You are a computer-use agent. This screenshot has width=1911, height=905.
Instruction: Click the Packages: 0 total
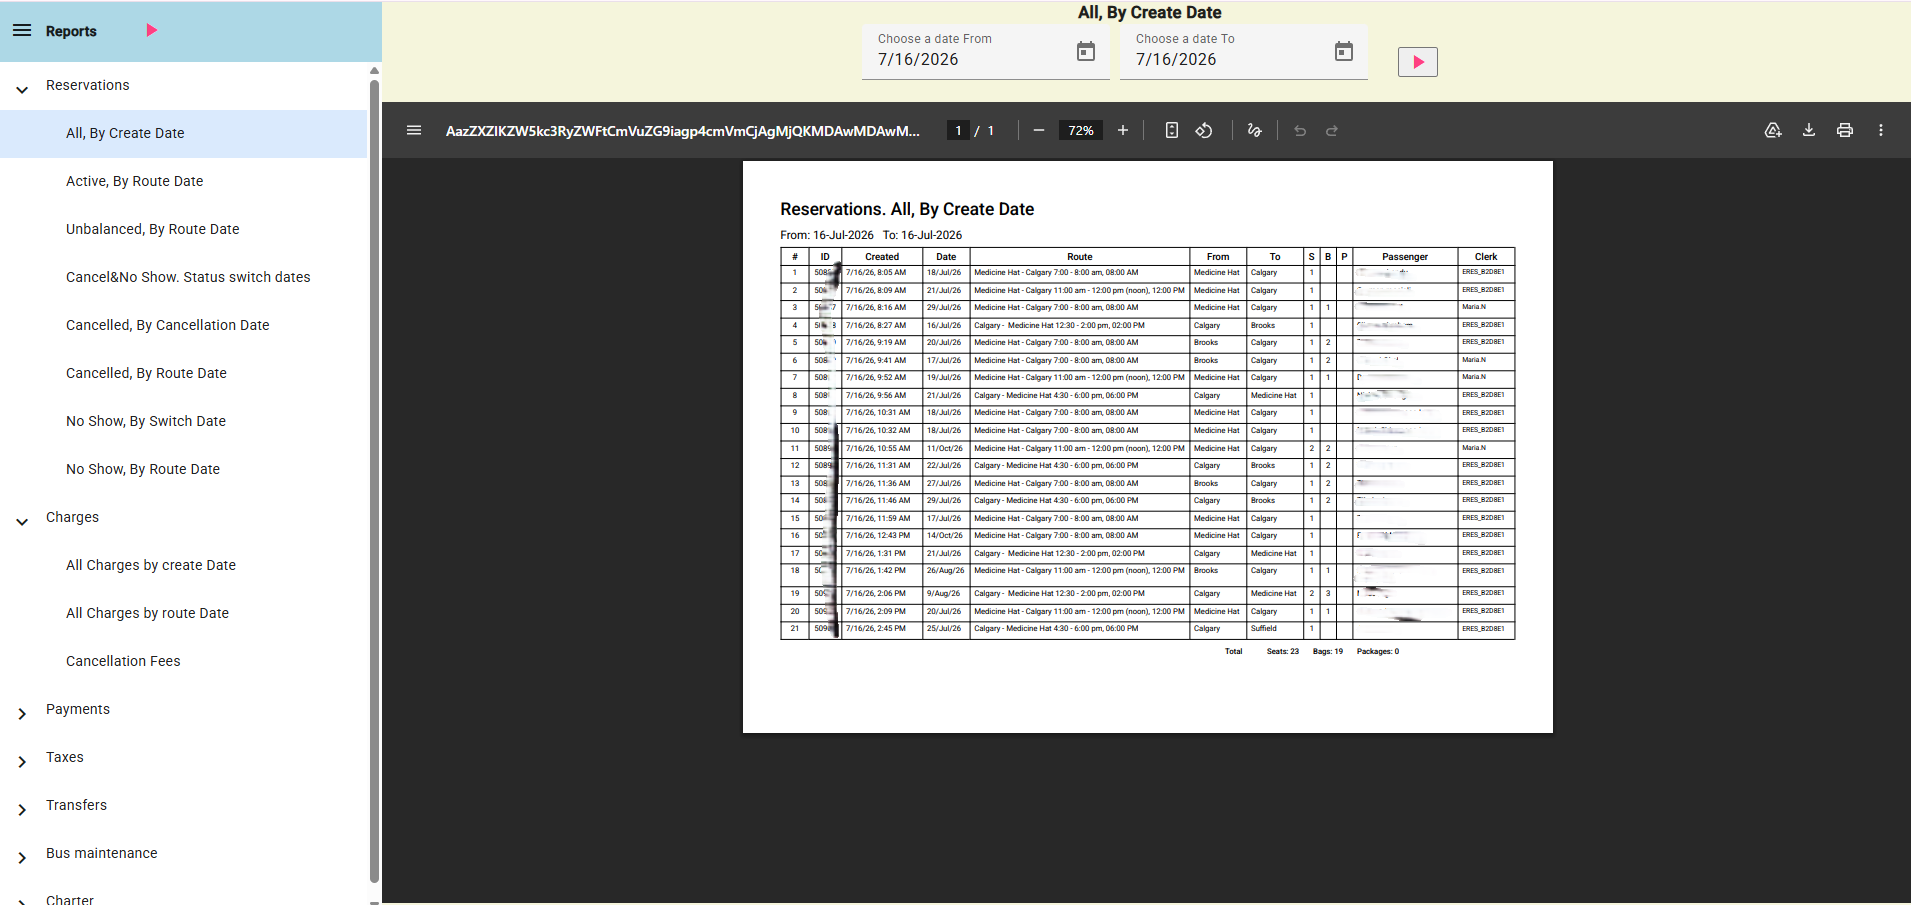pyautogui.click(x=1378, y=651)
